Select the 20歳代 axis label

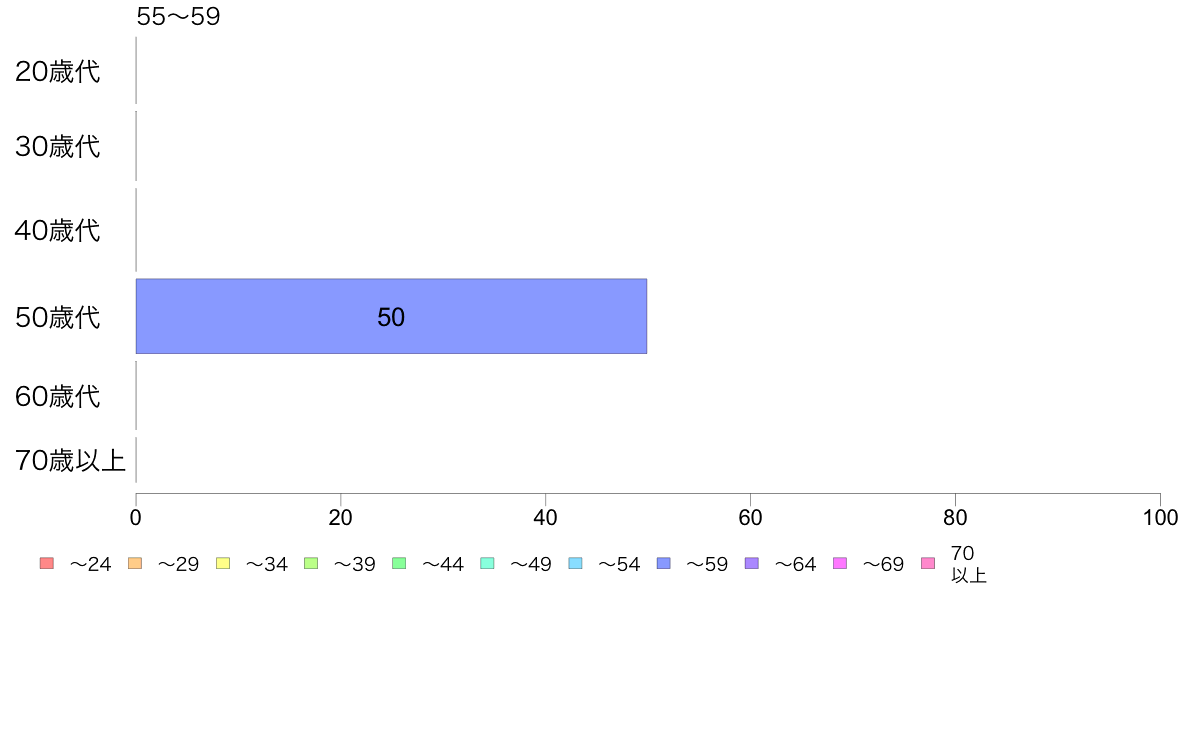click(x=58, y=71)
